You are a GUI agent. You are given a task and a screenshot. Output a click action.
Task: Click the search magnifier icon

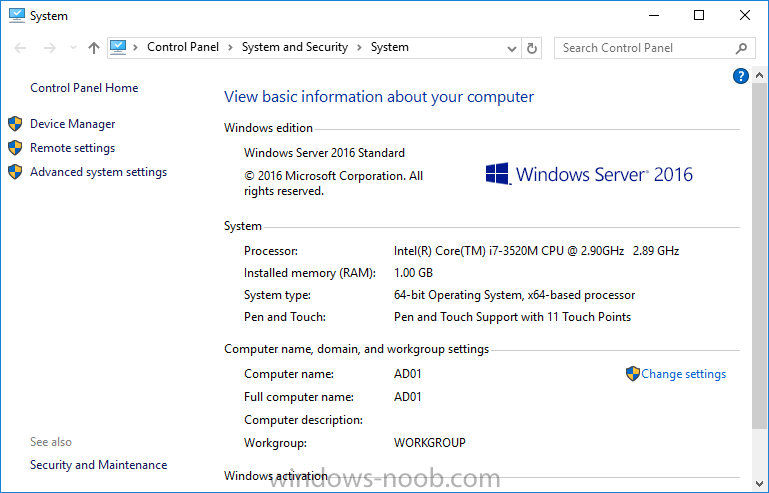[741, 48]
